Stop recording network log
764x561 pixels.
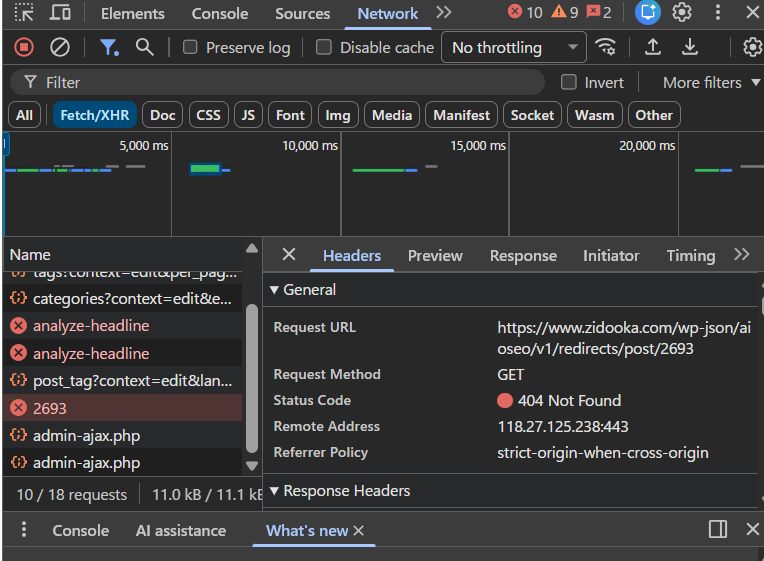24,47
